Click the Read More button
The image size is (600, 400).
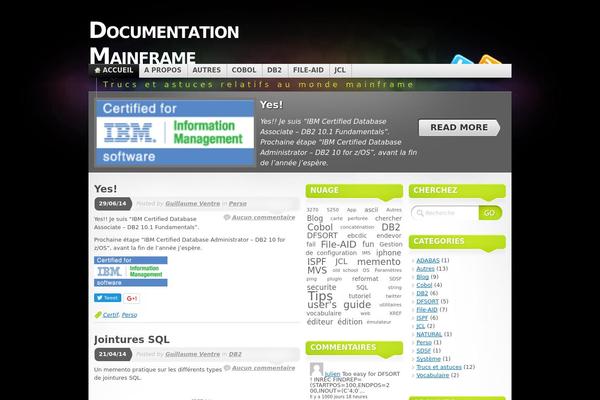tap(459, 127)
